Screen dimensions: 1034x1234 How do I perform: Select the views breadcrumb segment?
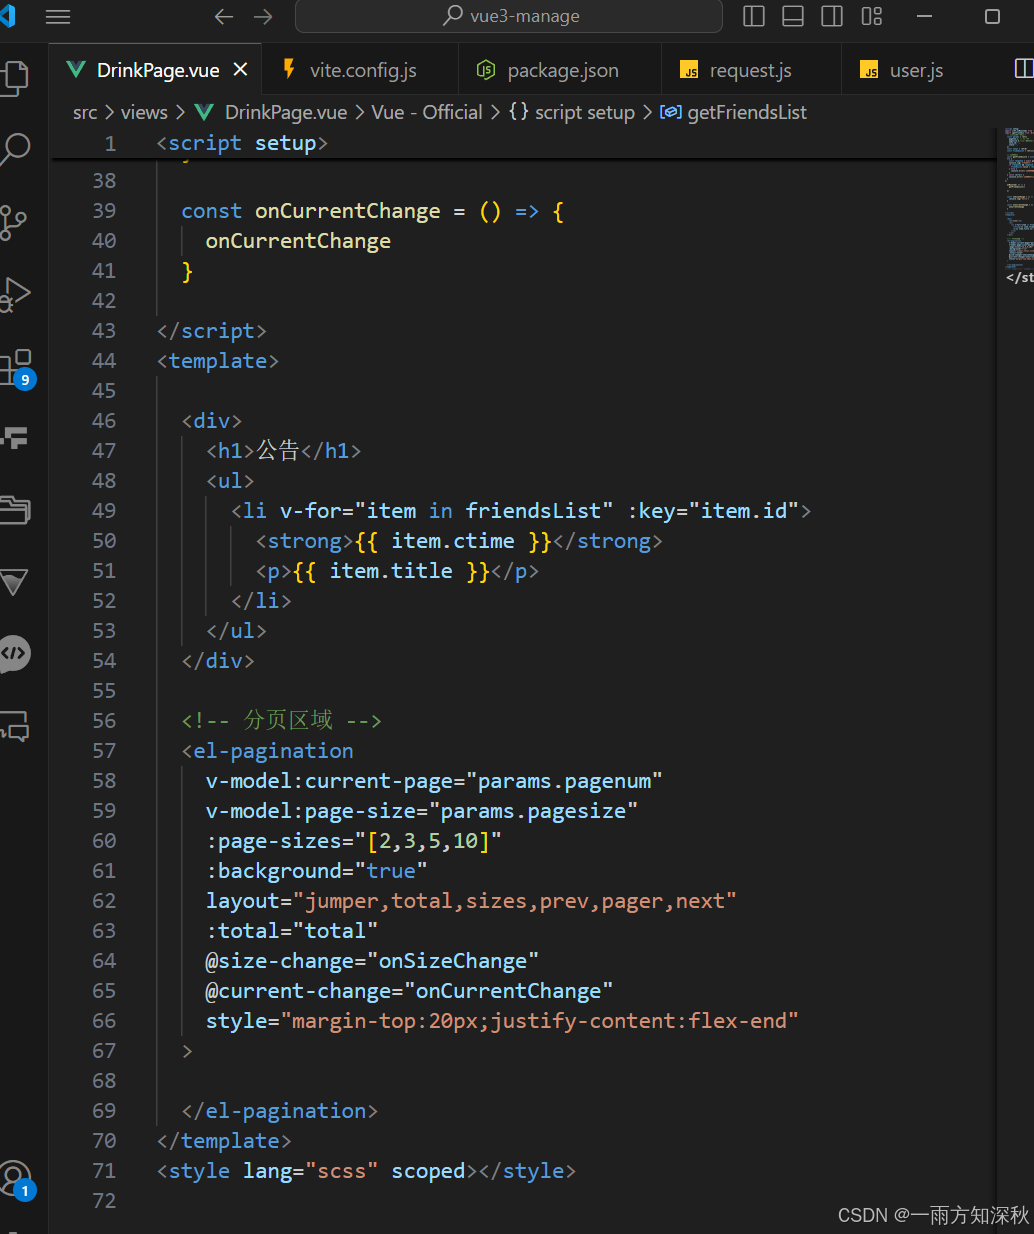pos(144,112)
